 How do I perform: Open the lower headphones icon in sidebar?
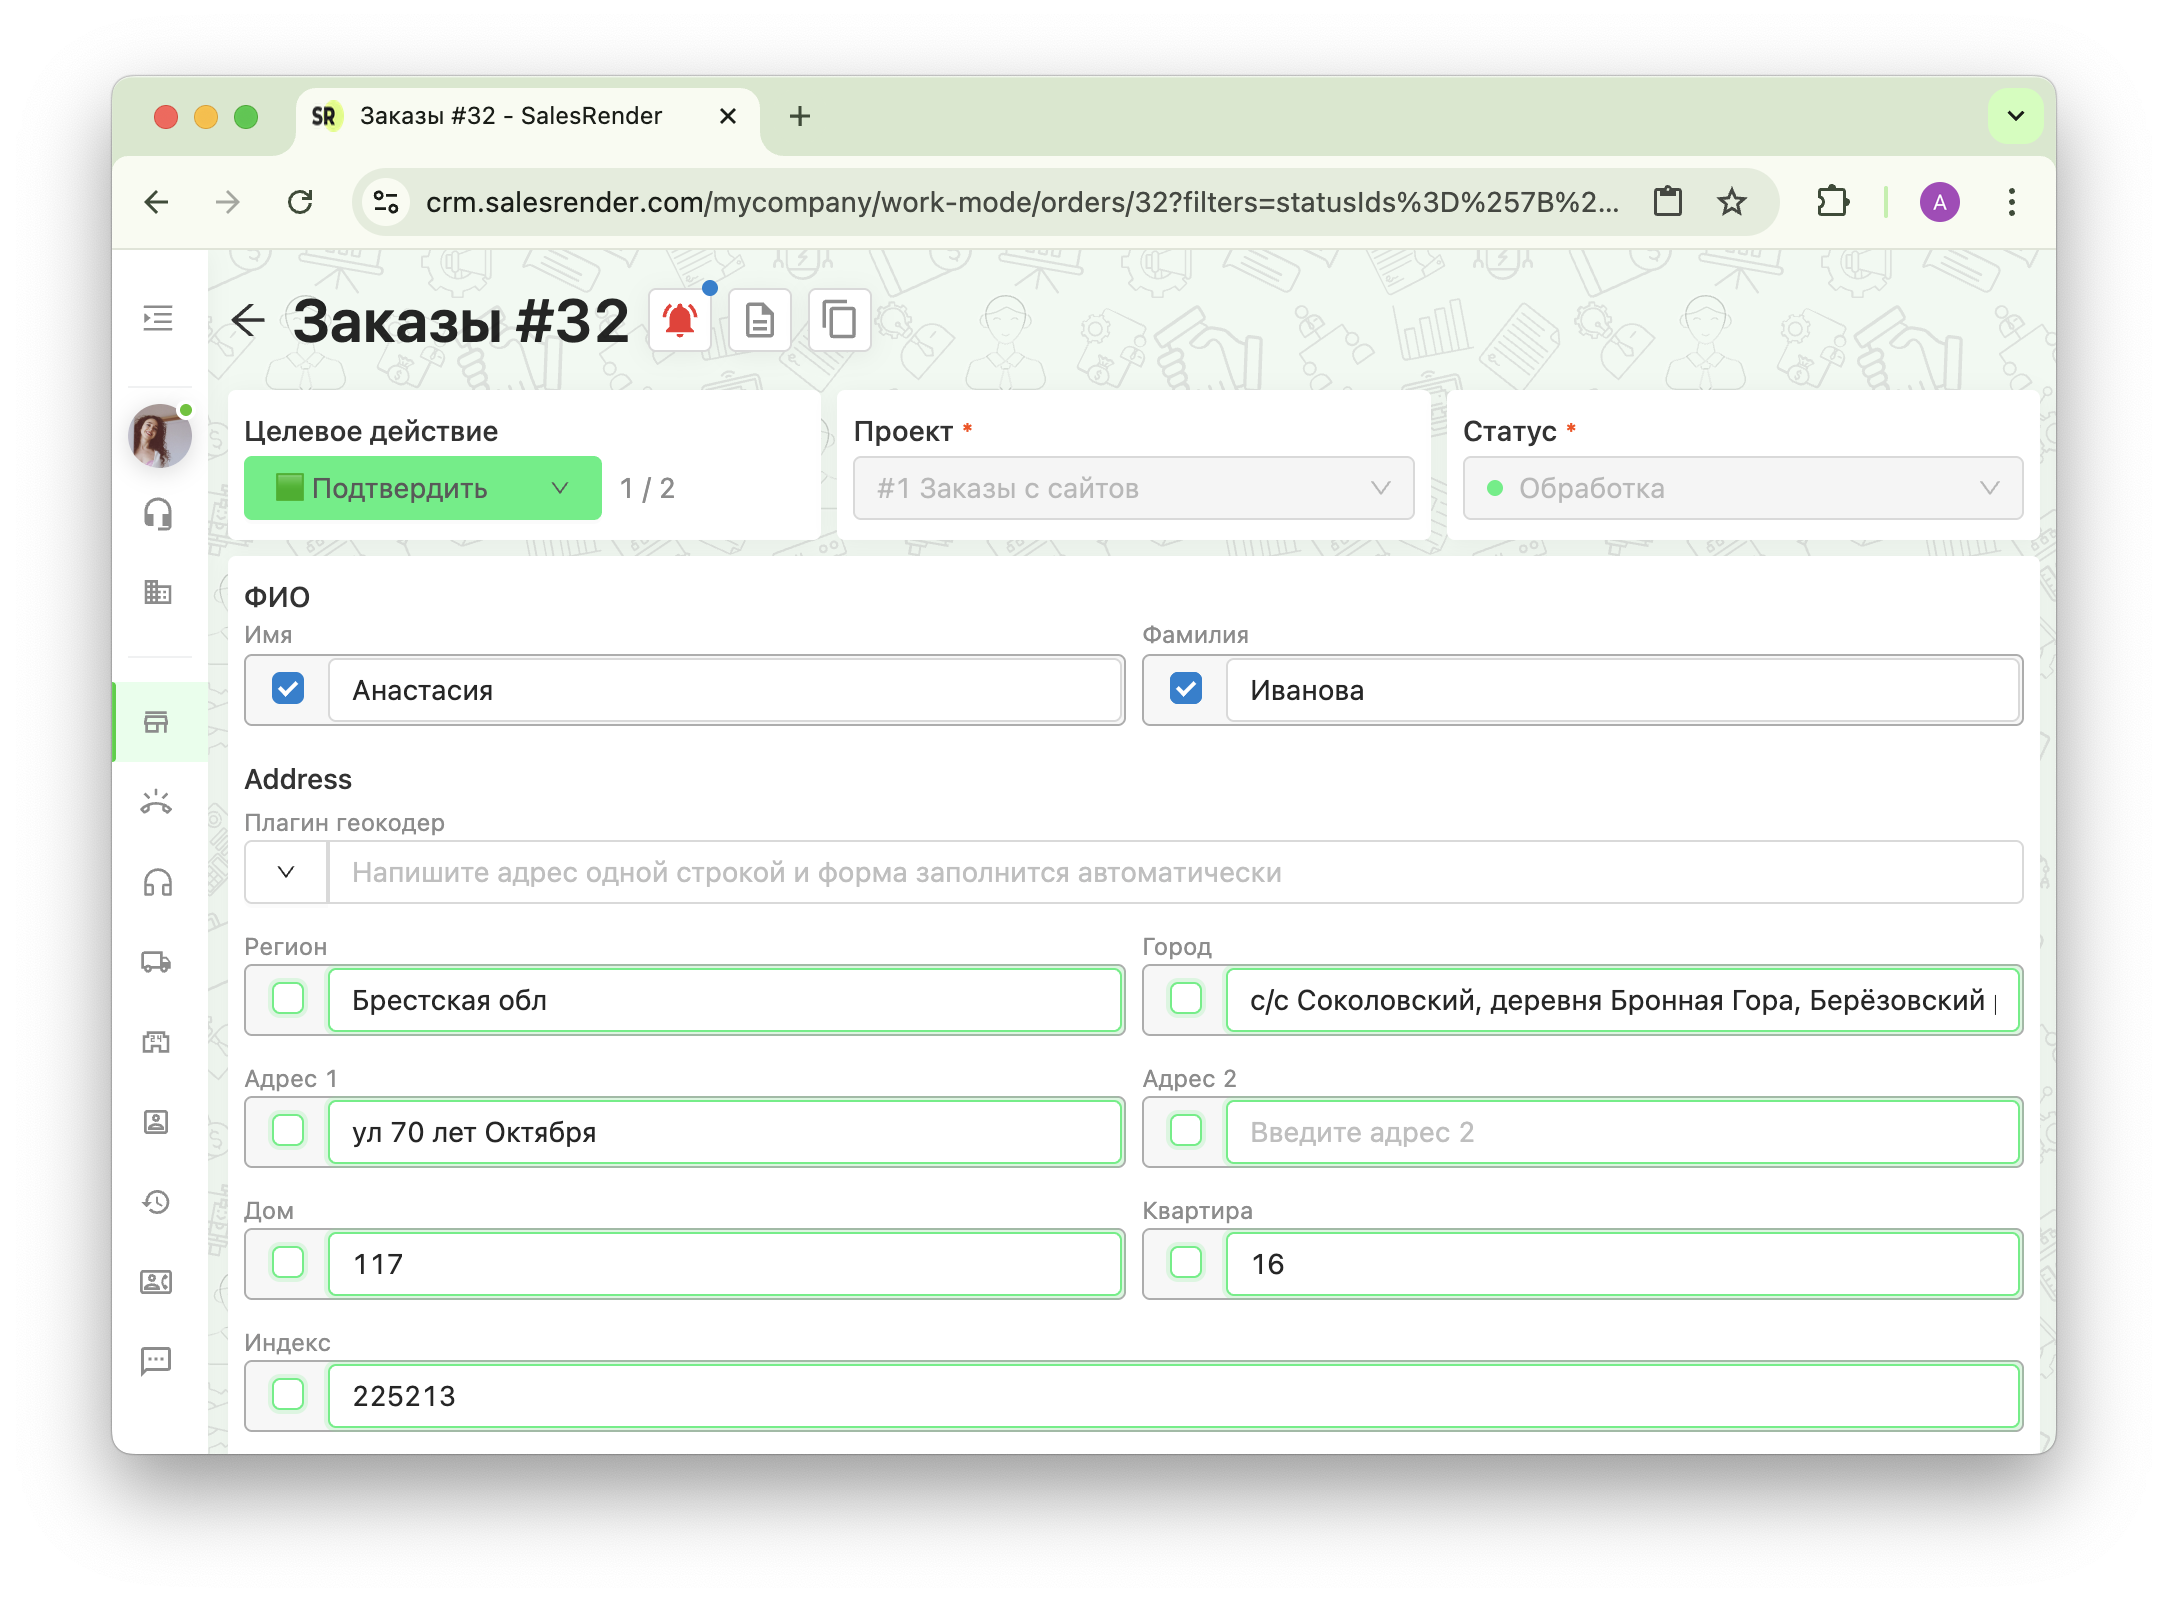(158, 882)
